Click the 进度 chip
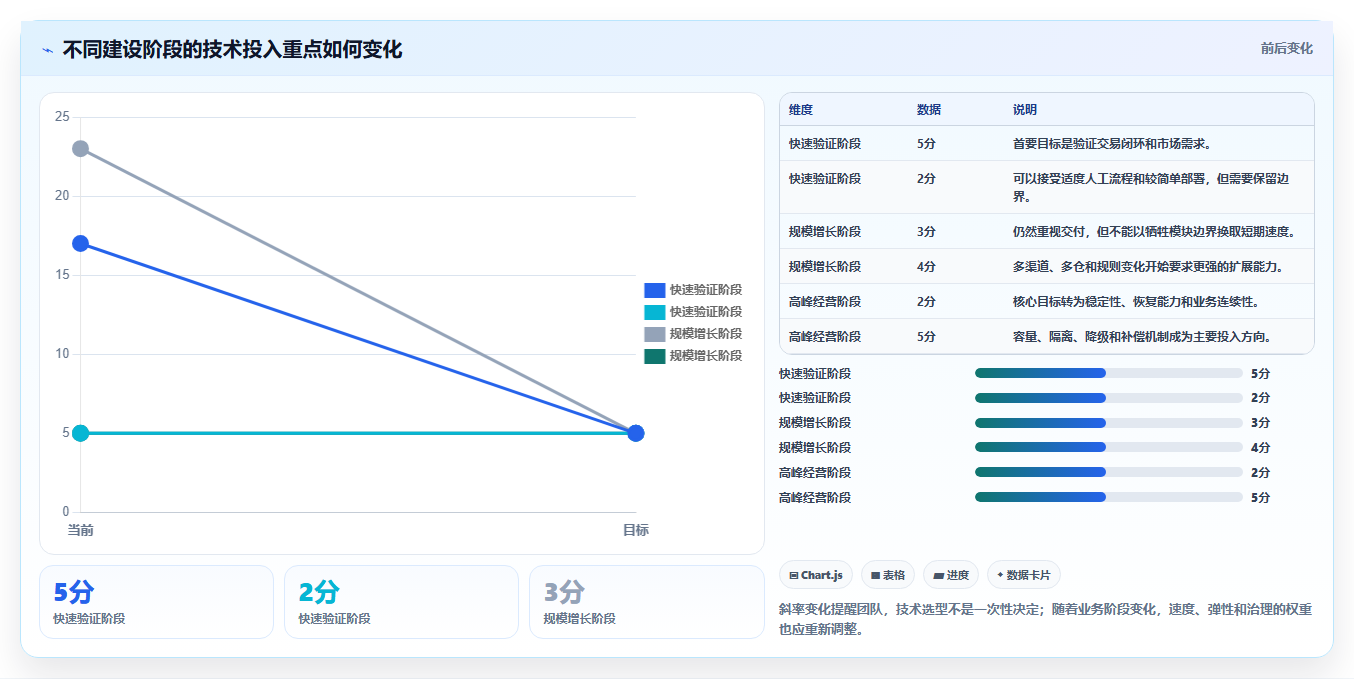The width and height of the screenshot is (1354, 679). 951,575
